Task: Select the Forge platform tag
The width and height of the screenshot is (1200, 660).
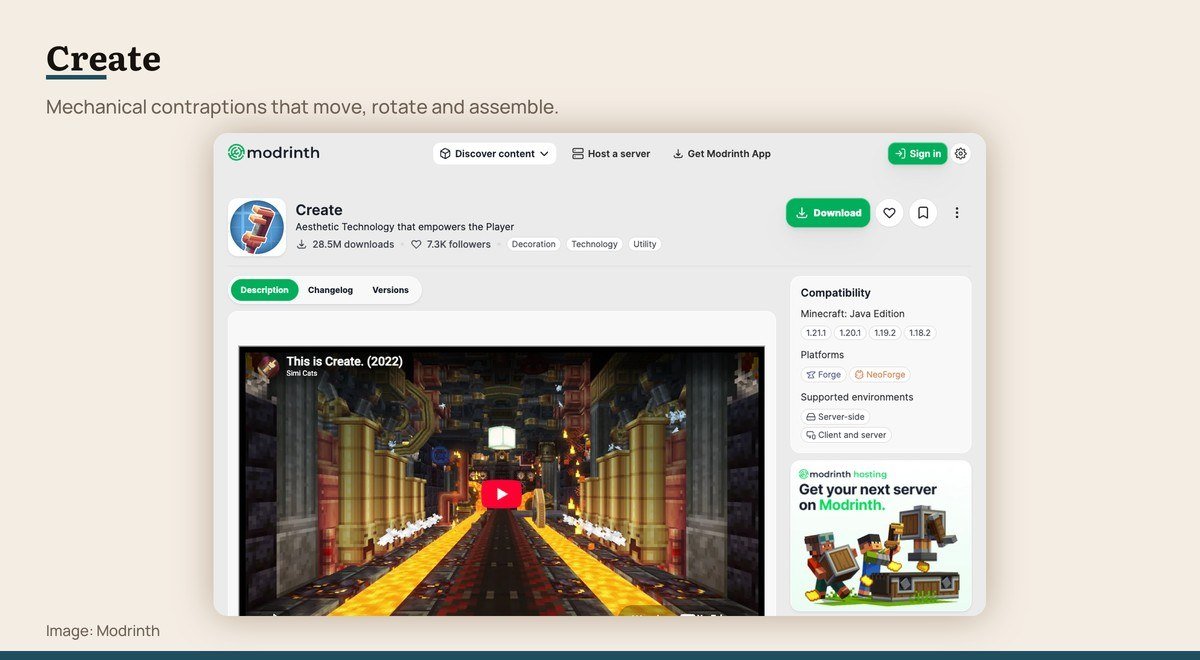Action: [x=823, y=375]
